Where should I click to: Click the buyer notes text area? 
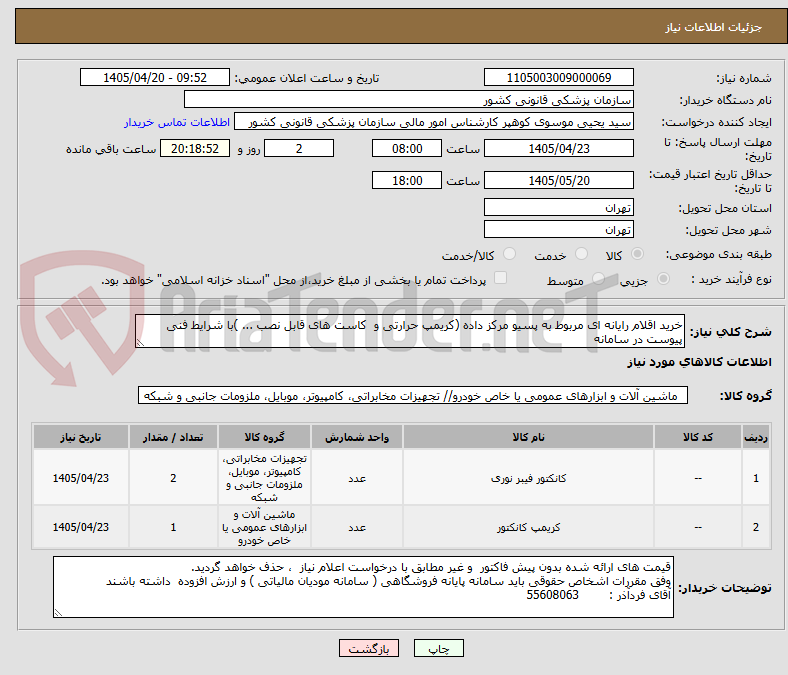tap(363, 587)
